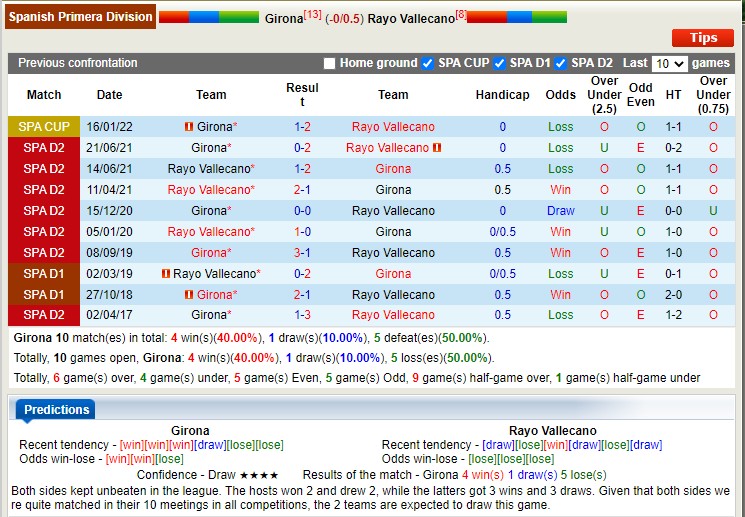Image resolution: width=745 pixels, height=517 pixels.
Task: Click the red Tips button
Action: coord(703,38)
